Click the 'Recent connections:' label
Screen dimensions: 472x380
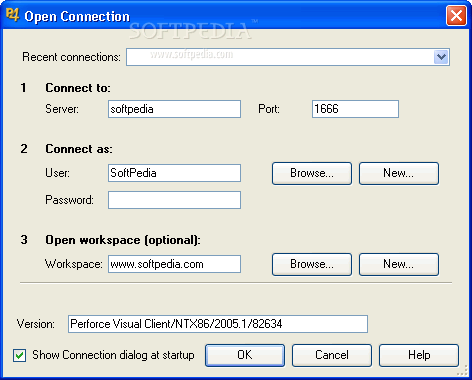(x=71, y=57)
